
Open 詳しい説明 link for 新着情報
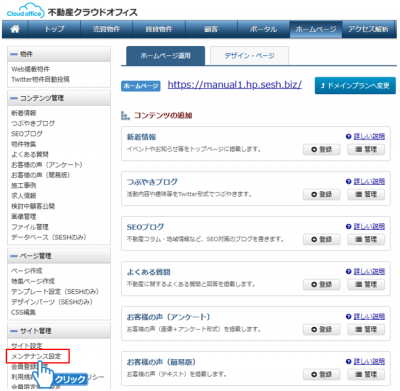[x=369, y=136]
